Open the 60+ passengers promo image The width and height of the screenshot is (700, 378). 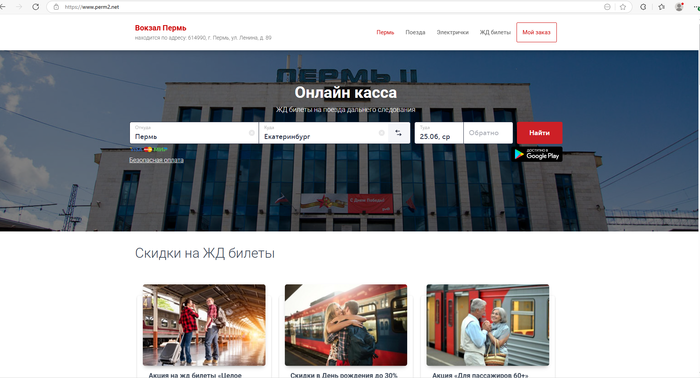(488, 325)
